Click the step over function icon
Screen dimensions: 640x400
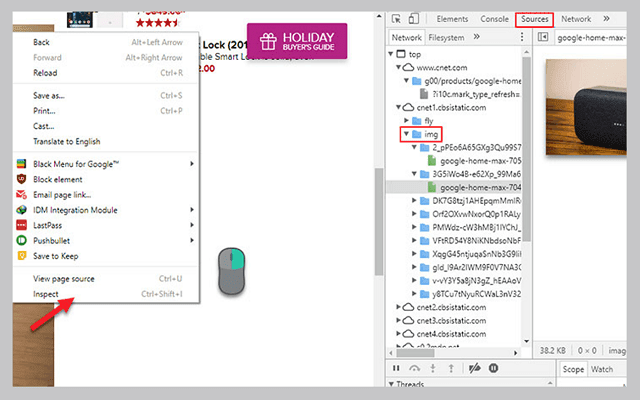coord(414,369)
